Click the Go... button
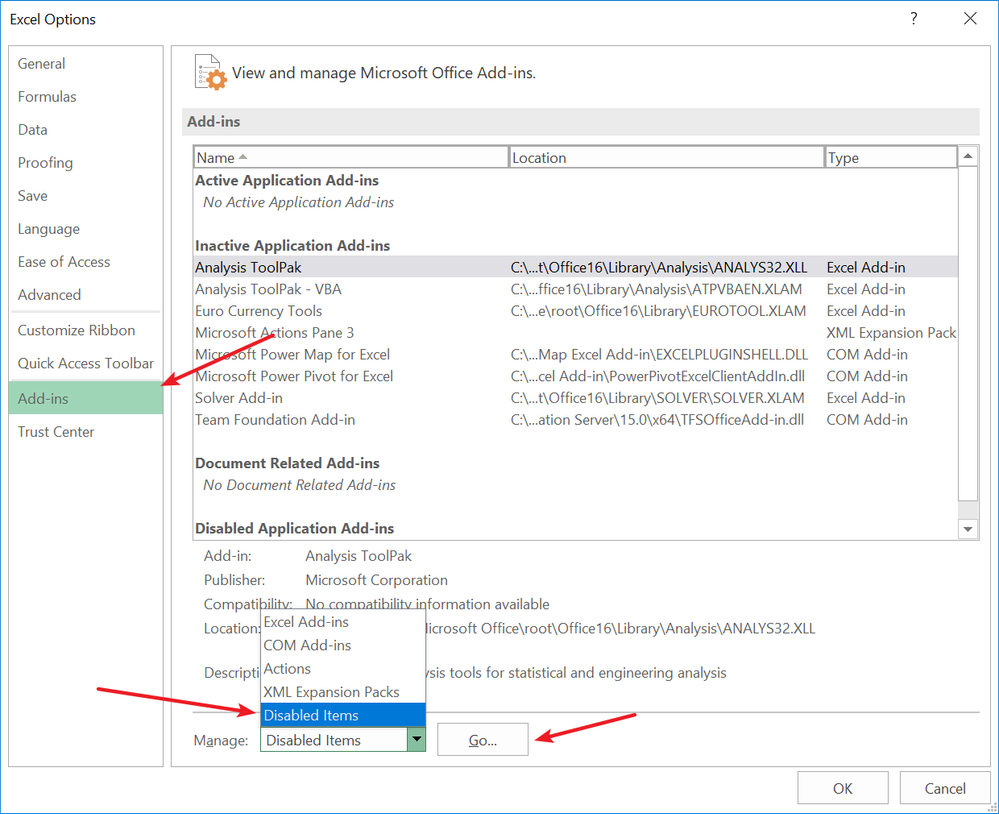 (482, 739)
